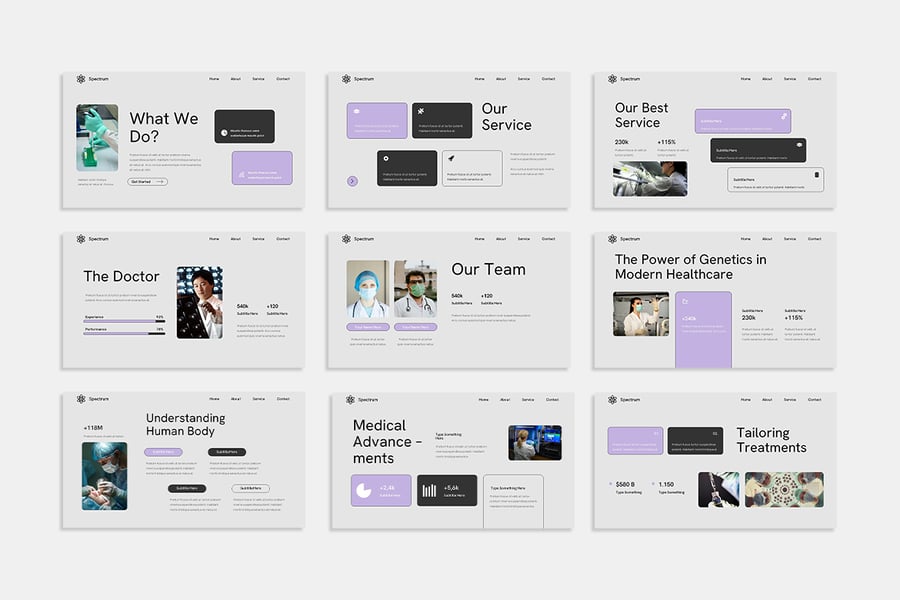900x600 pixels.
Task: Click the icon in purple Our Best Service card
Action: tap(784, 116)
